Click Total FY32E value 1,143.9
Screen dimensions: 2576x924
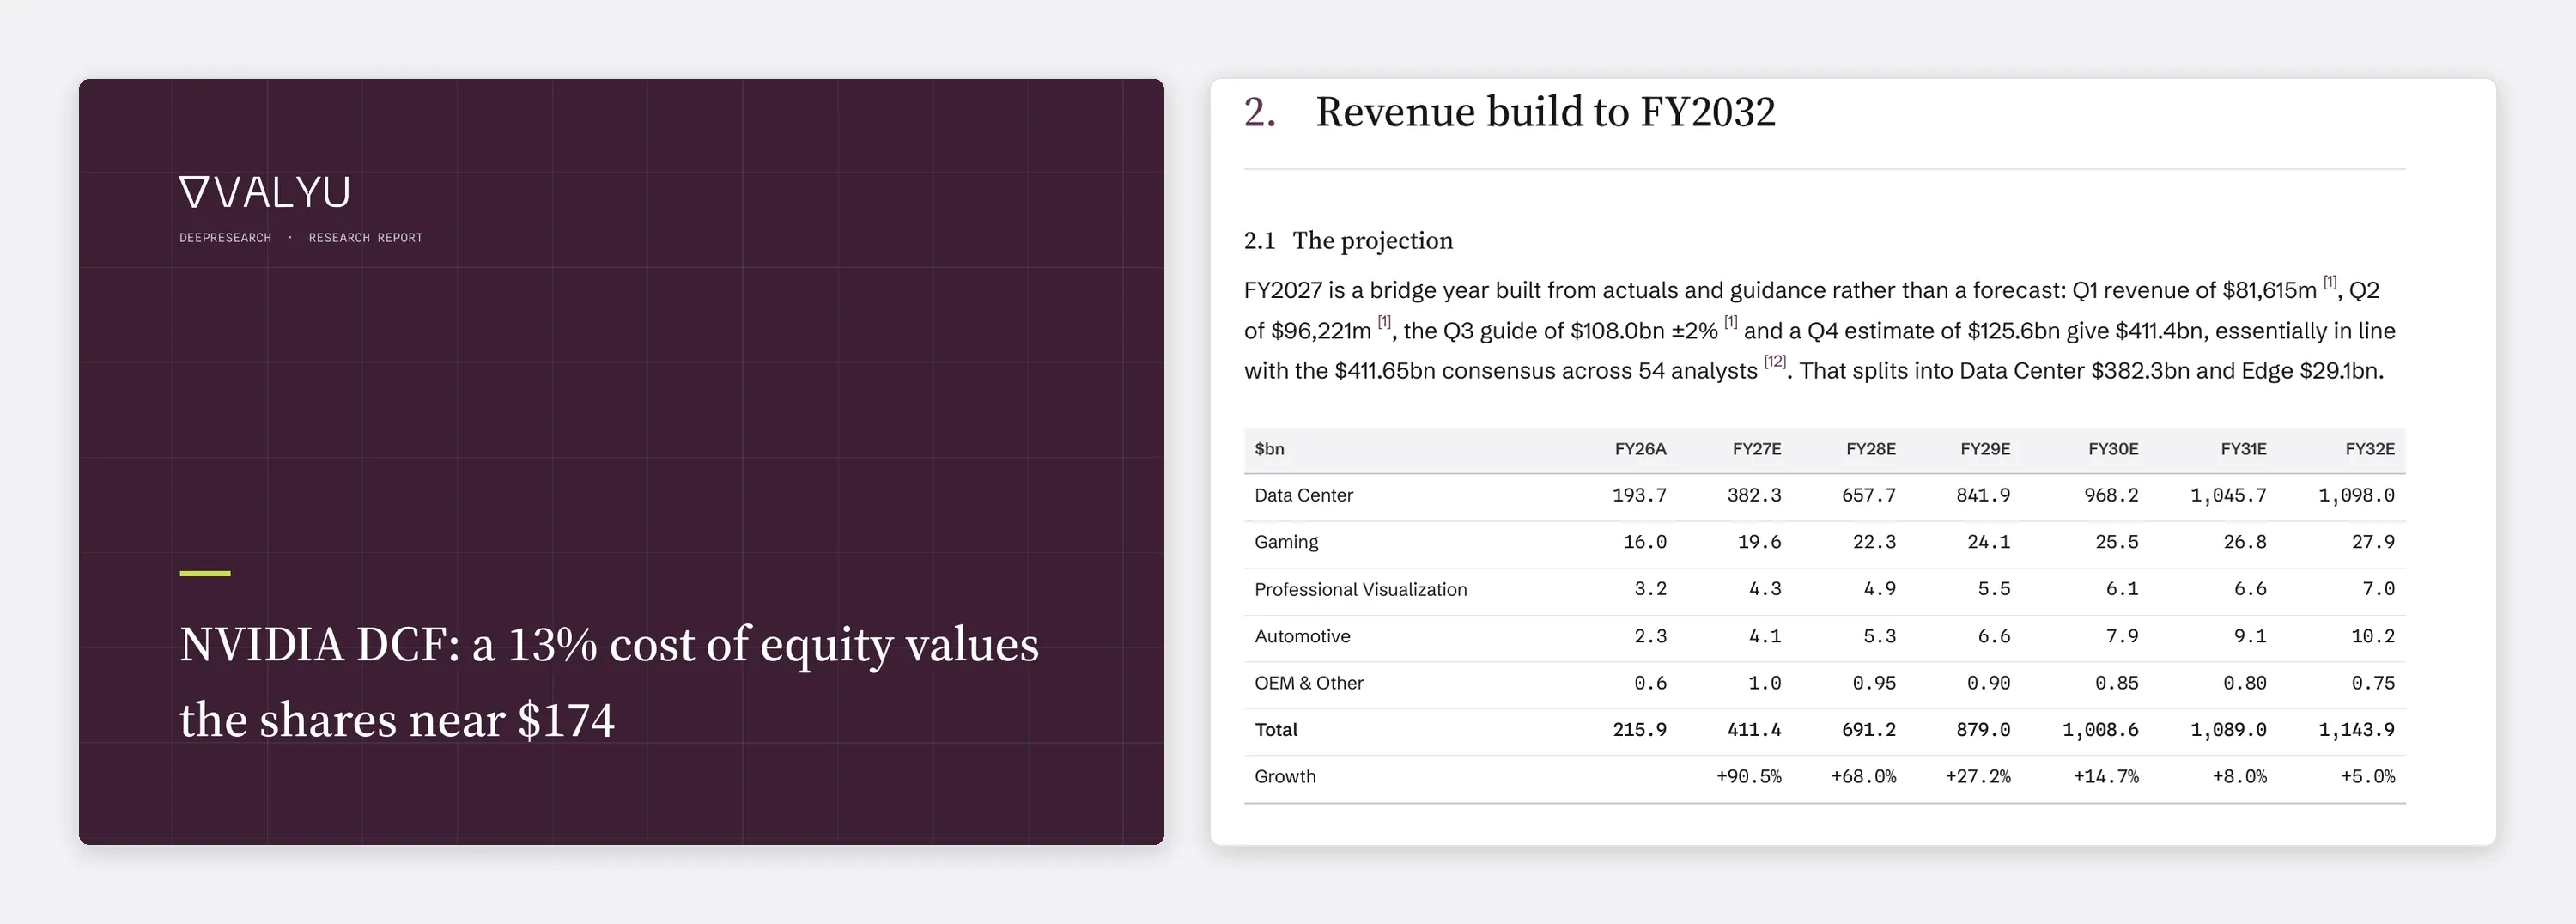2356,730
